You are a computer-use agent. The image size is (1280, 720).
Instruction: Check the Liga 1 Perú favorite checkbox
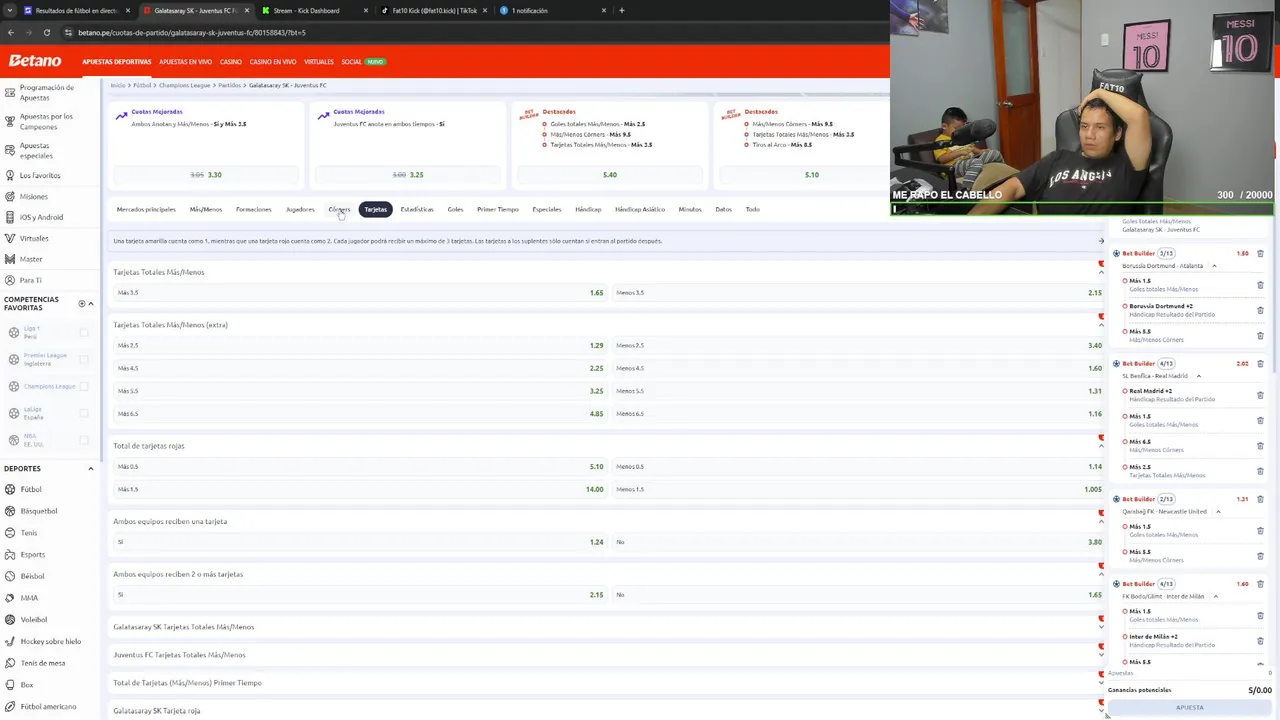pyautogui.click(x=83, y=332)
